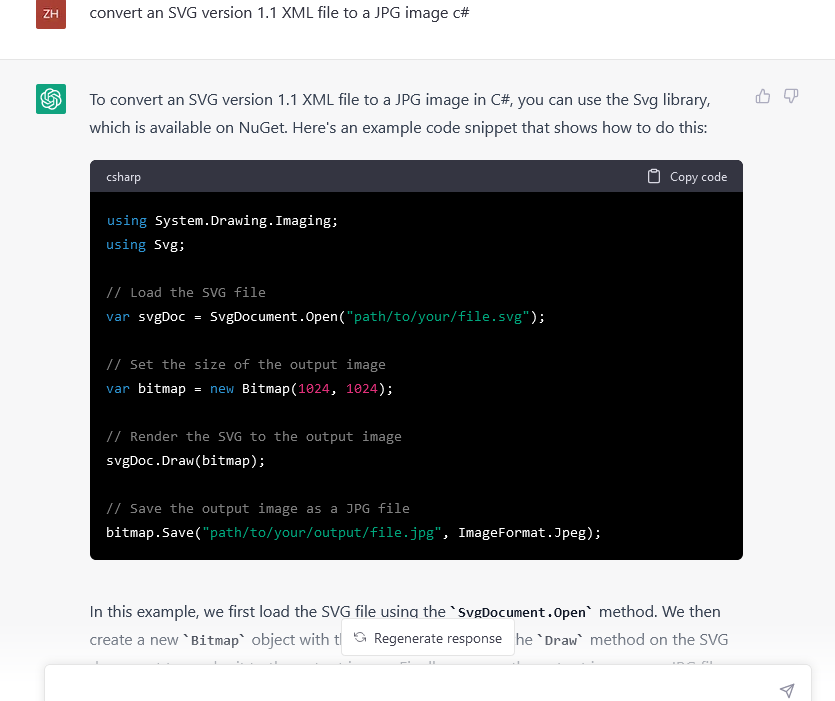The image size is (835, 701).
Task: Focus the message input box
Action: [x=410, y=688]
